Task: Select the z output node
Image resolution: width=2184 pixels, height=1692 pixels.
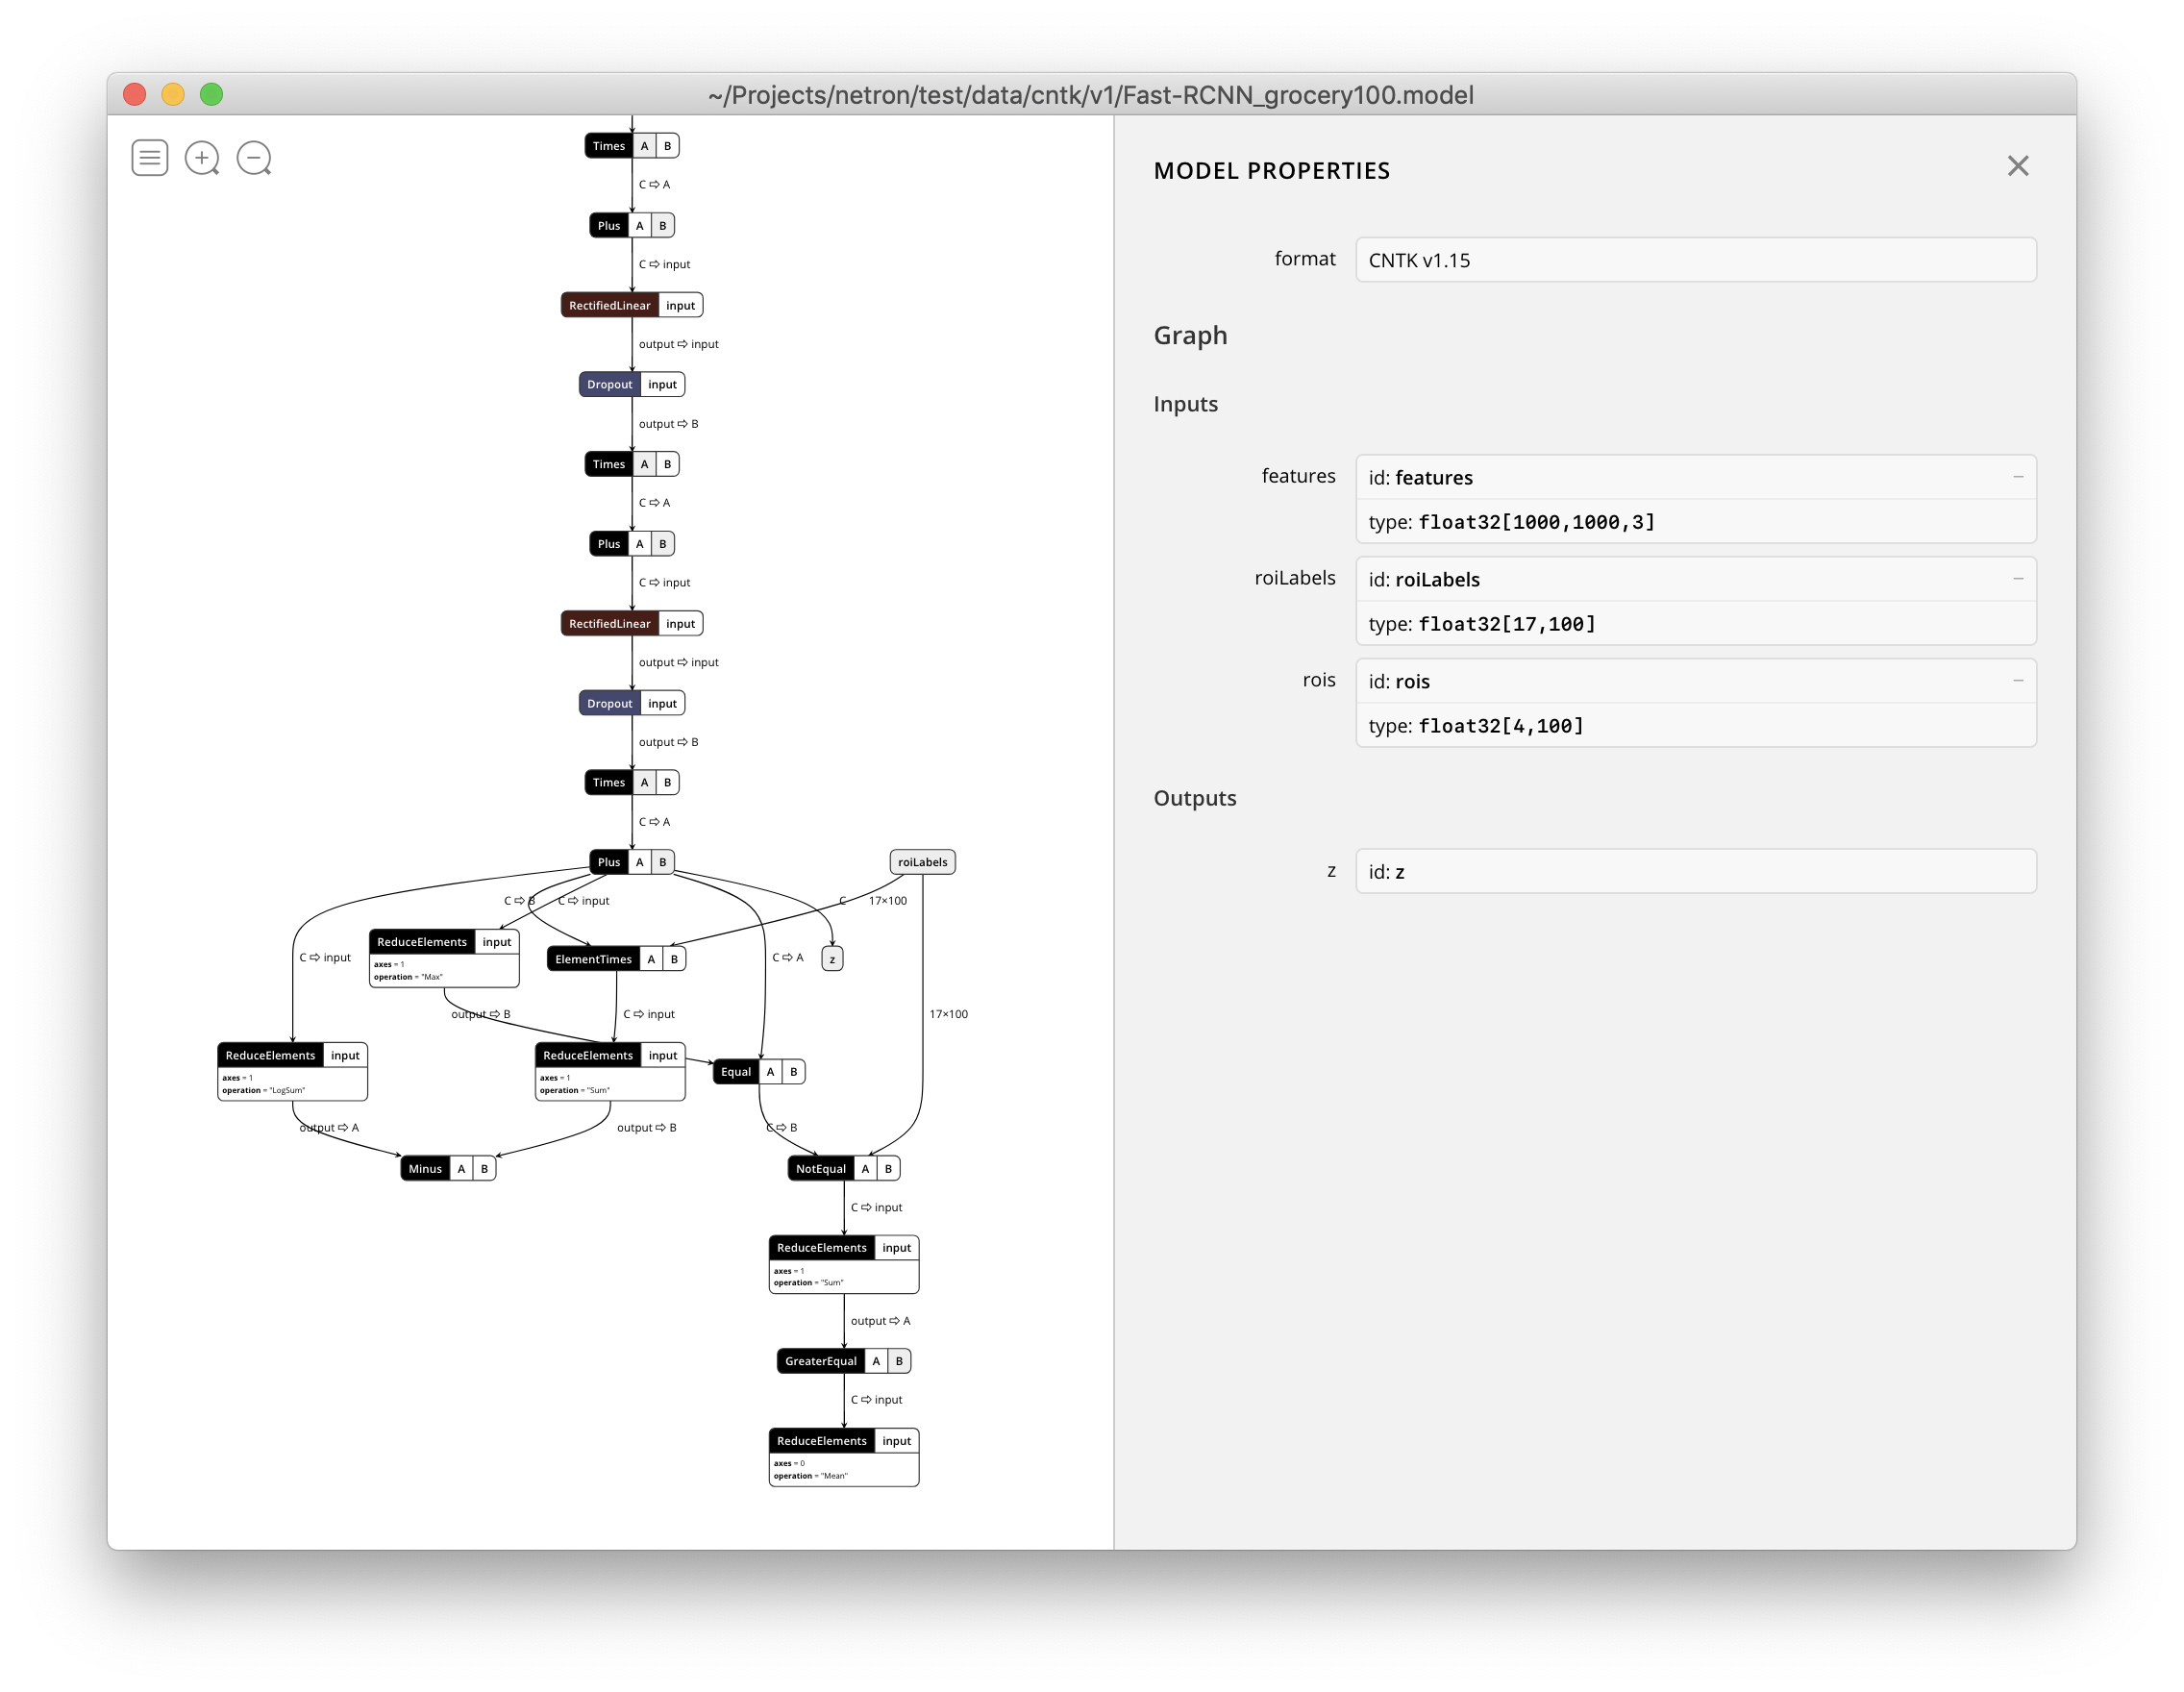Action: coord(832,959)
